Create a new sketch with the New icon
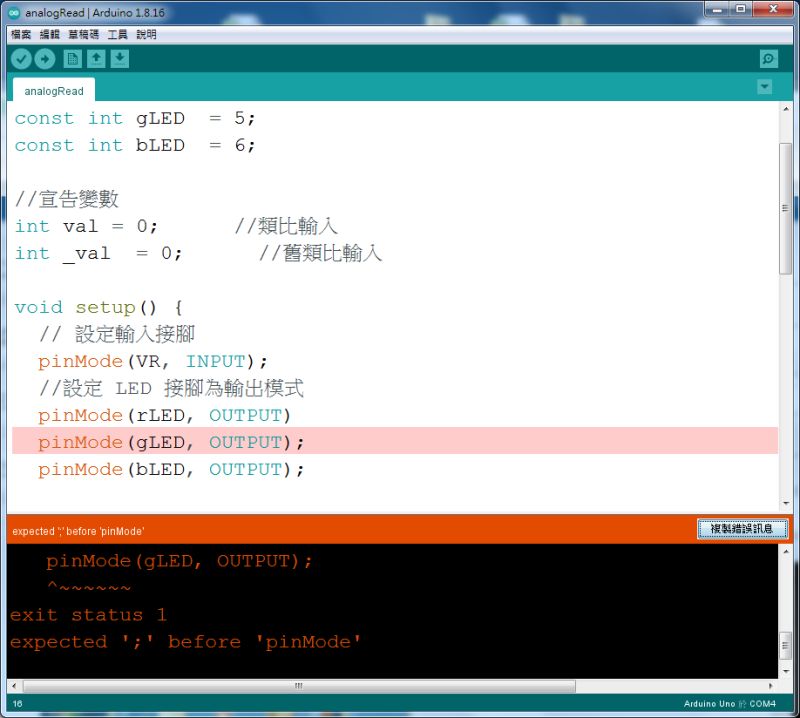800x718 pixels. point(72,58)
